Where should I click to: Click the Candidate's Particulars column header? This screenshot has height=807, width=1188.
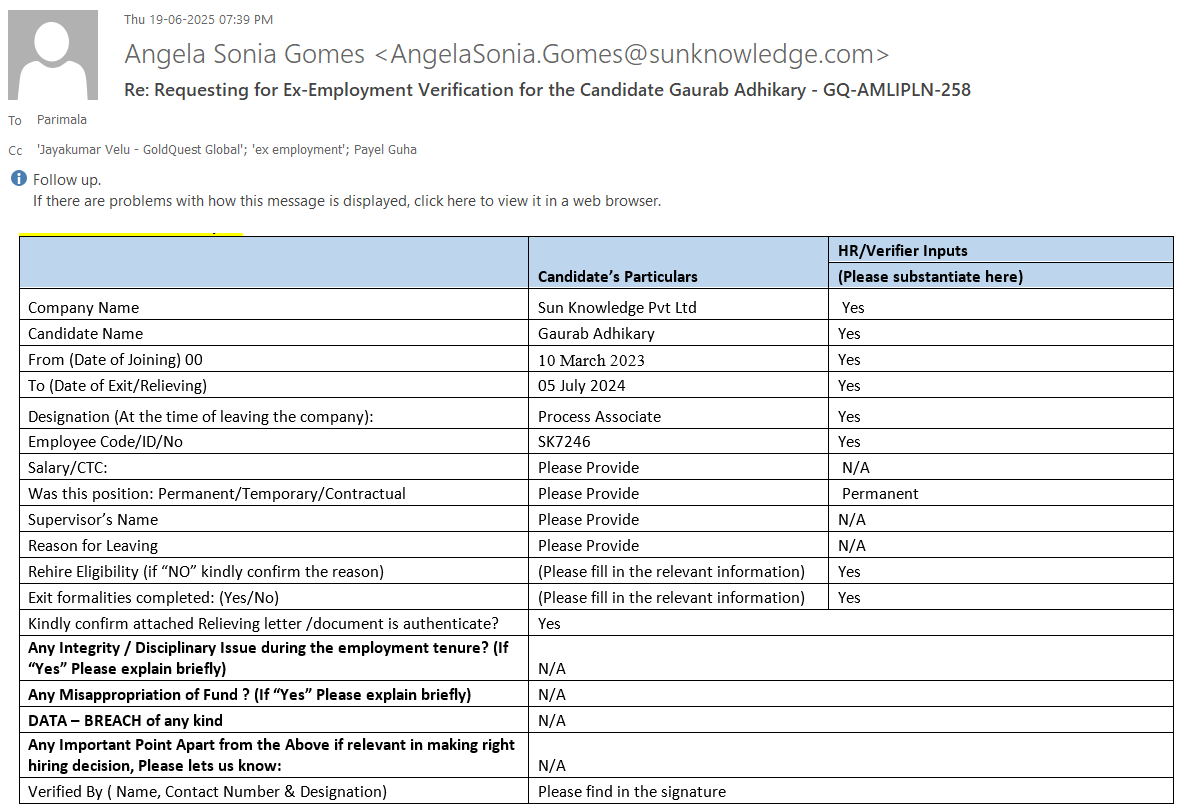pyautogui.click(x=618, y=276)
